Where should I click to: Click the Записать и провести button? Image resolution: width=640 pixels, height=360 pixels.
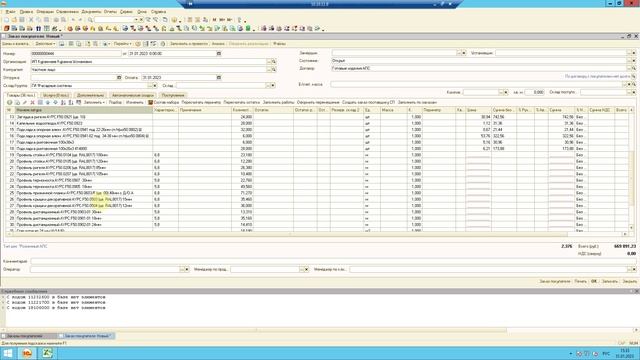pos(189,44)
